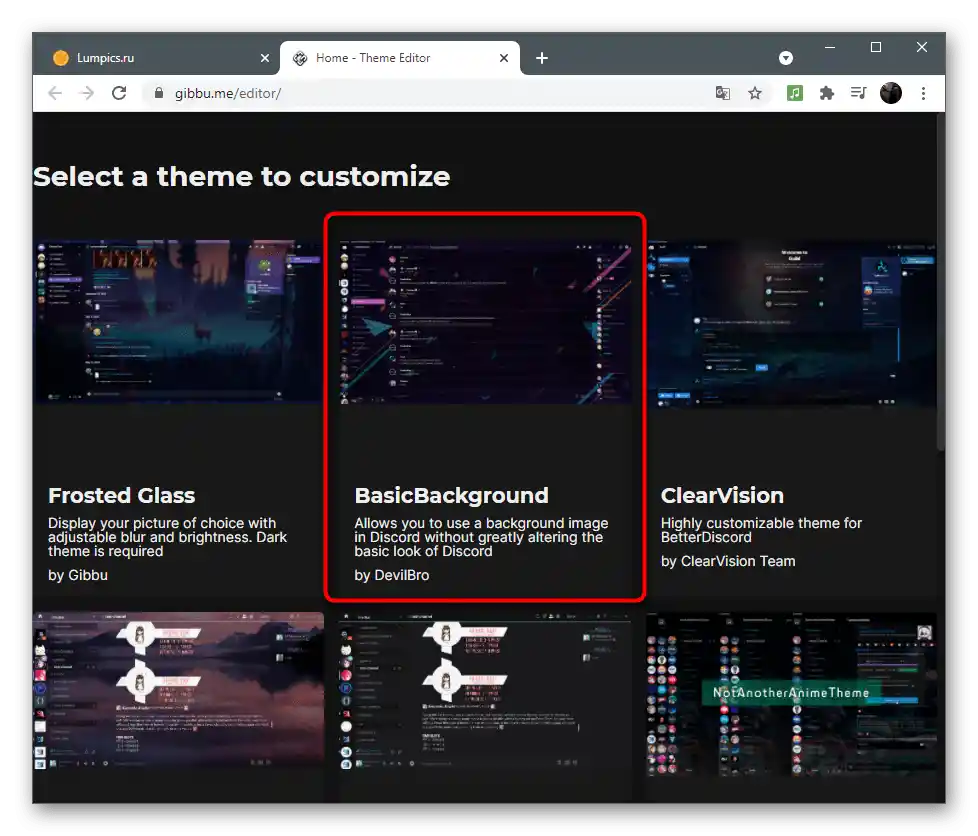Open the ClearVision theme preview image
Image resolution: width=978 pixels, height=836 pixels.
(x=792, y=324)
